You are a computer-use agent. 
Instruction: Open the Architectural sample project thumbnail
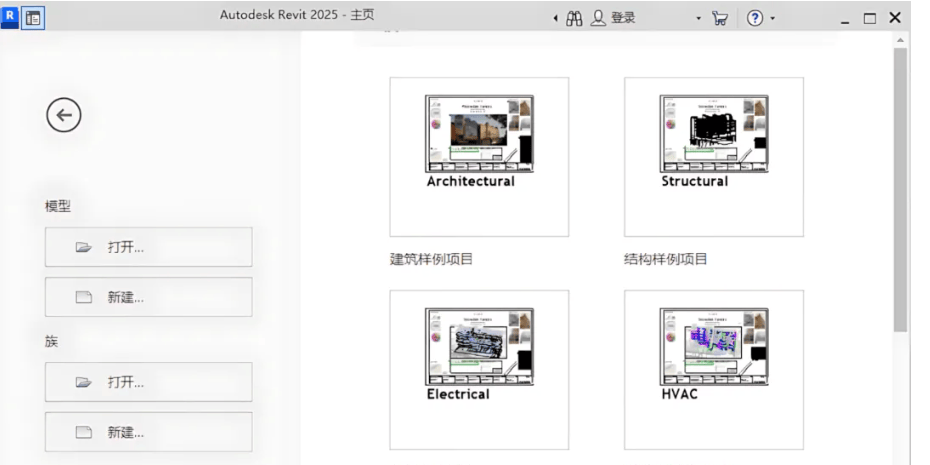(479, 157)
